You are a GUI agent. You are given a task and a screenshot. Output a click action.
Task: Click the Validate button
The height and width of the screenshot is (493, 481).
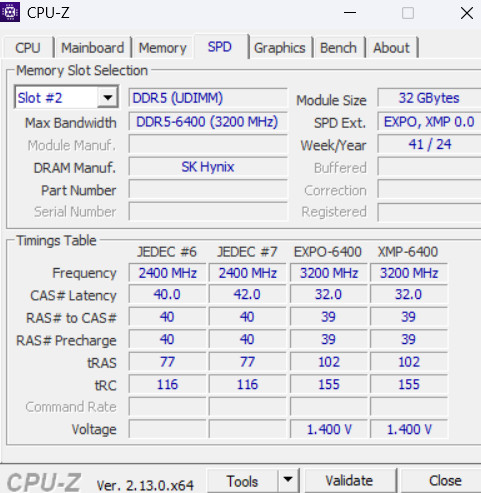pyautogui.click(x=349, y=481)
